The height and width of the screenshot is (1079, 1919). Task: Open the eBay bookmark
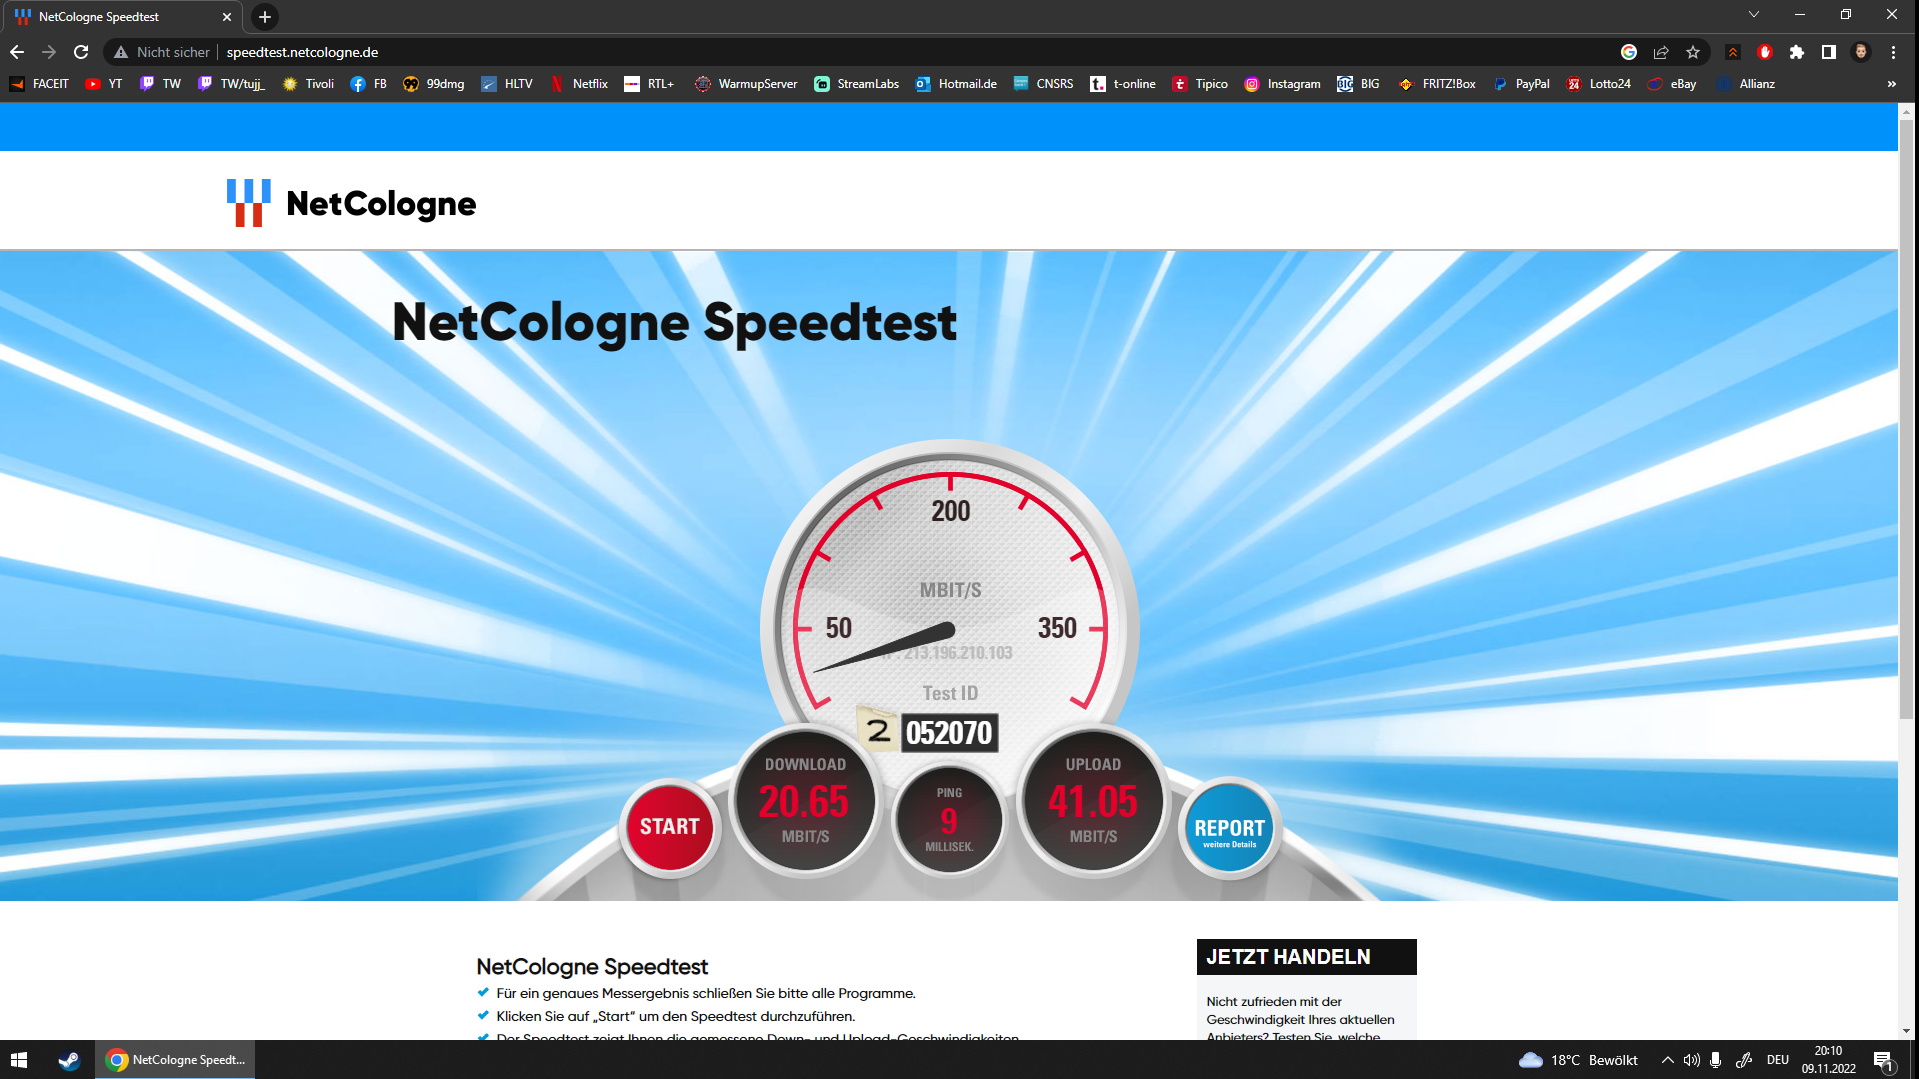pos(1672,84)
